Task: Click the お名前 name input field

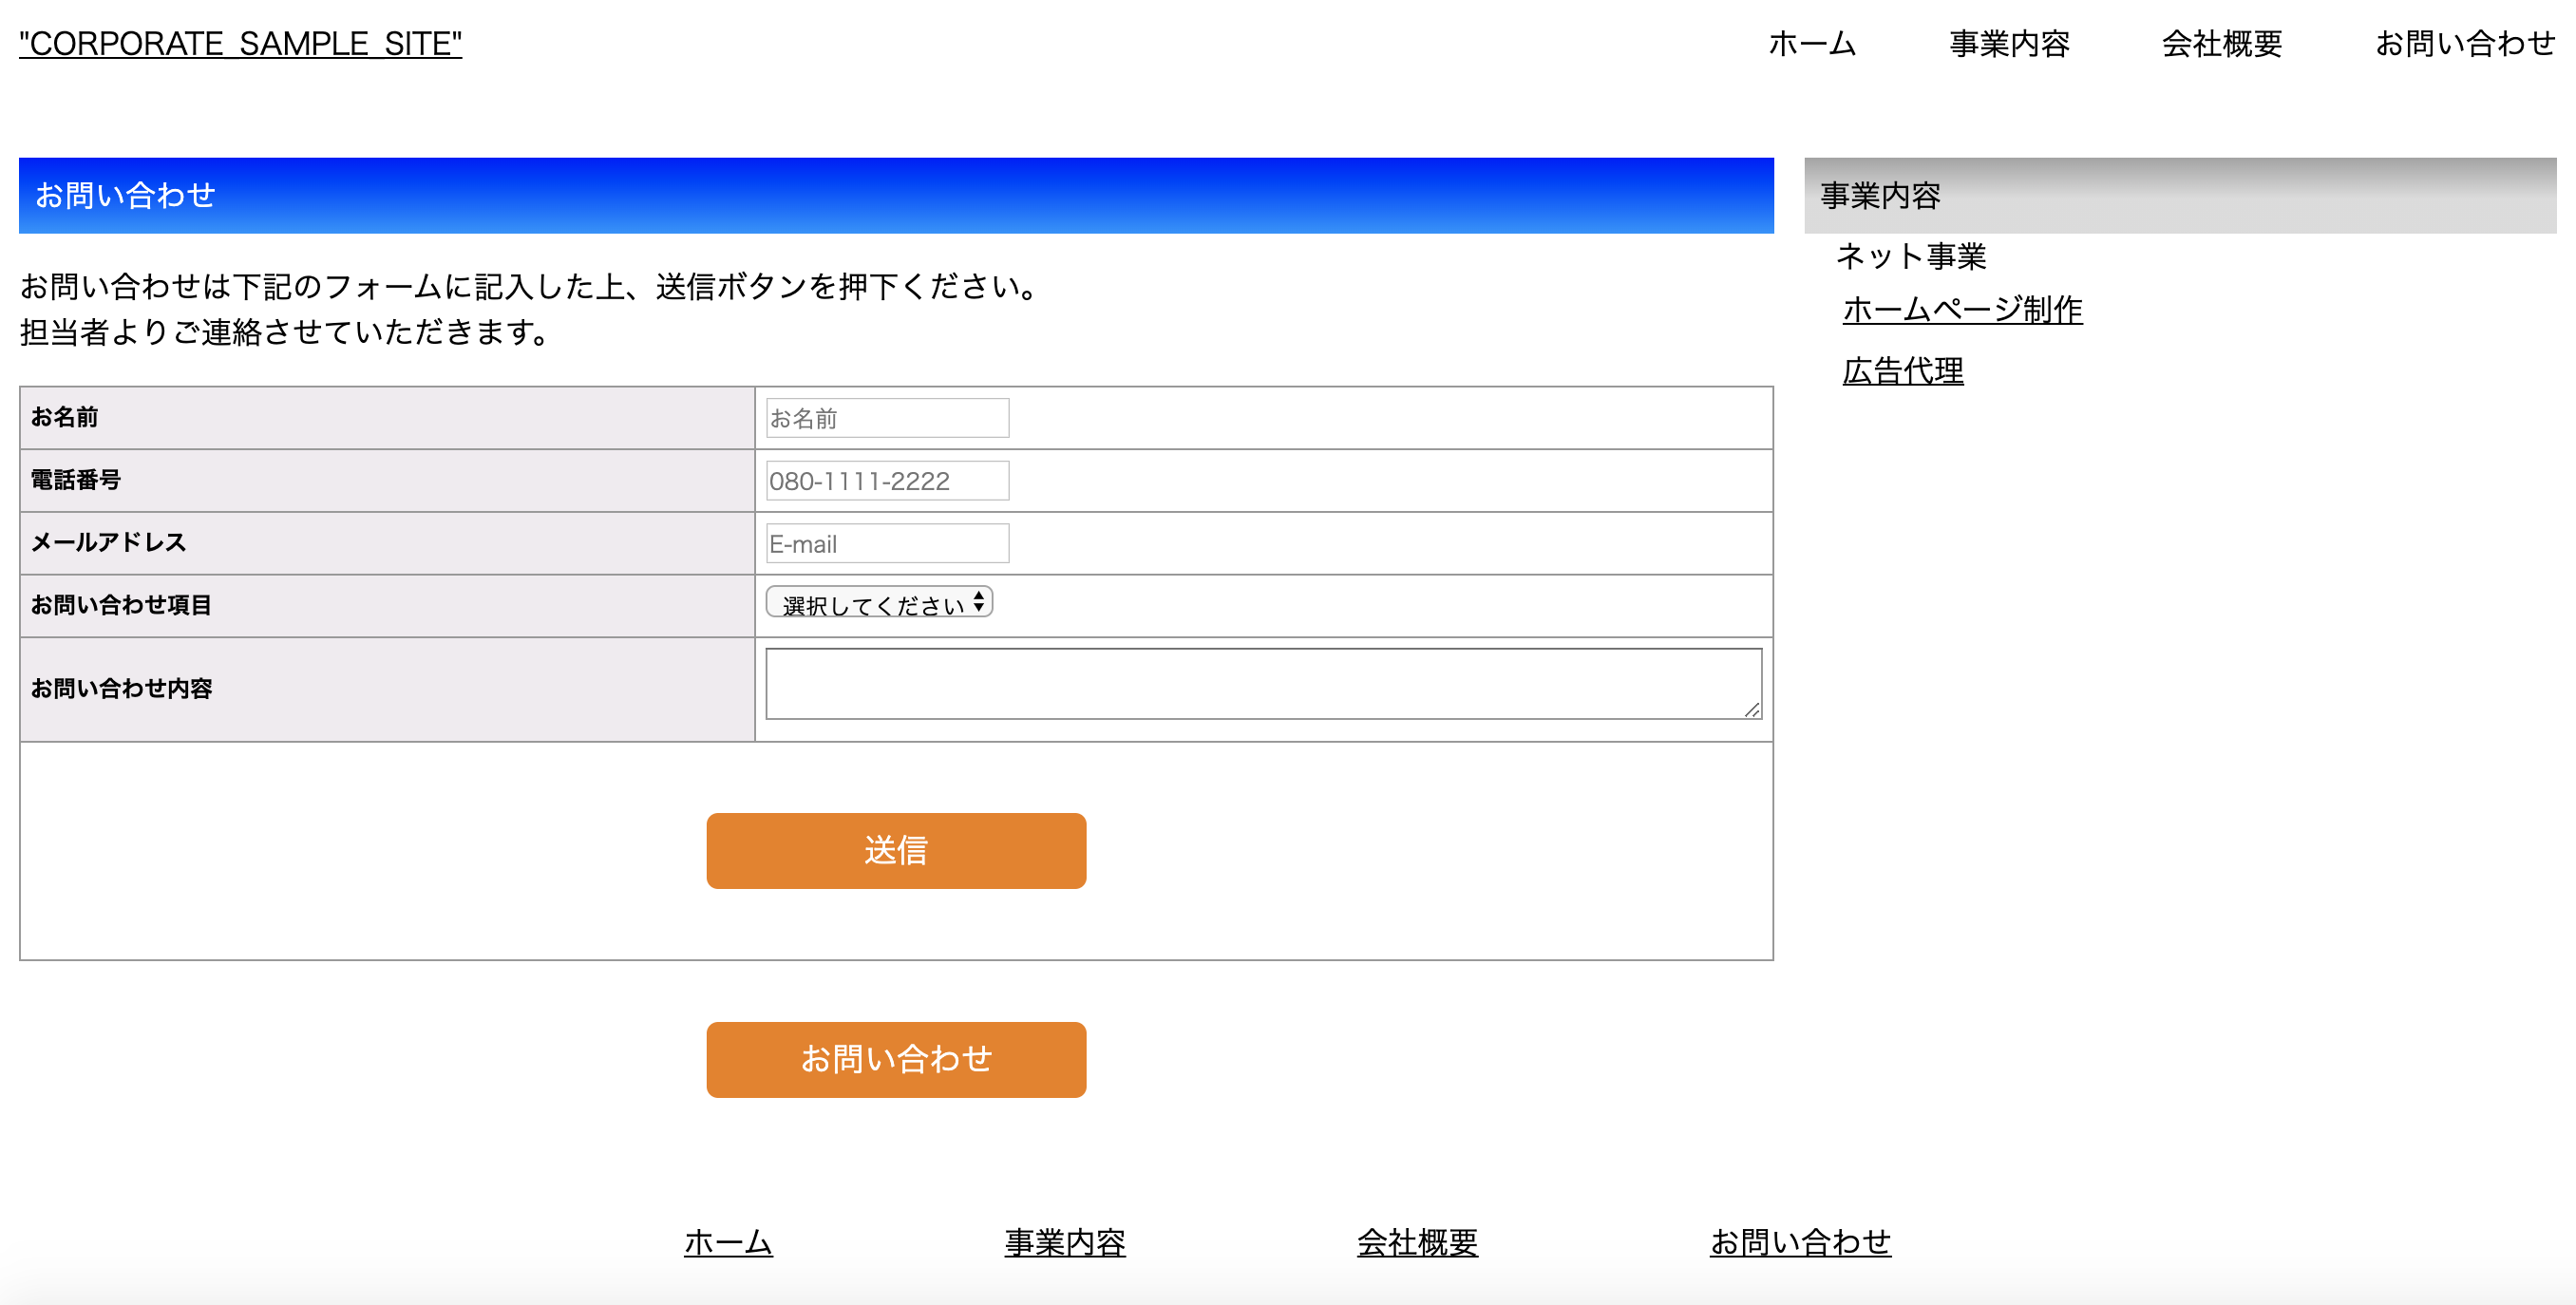Action: point(886,417)
